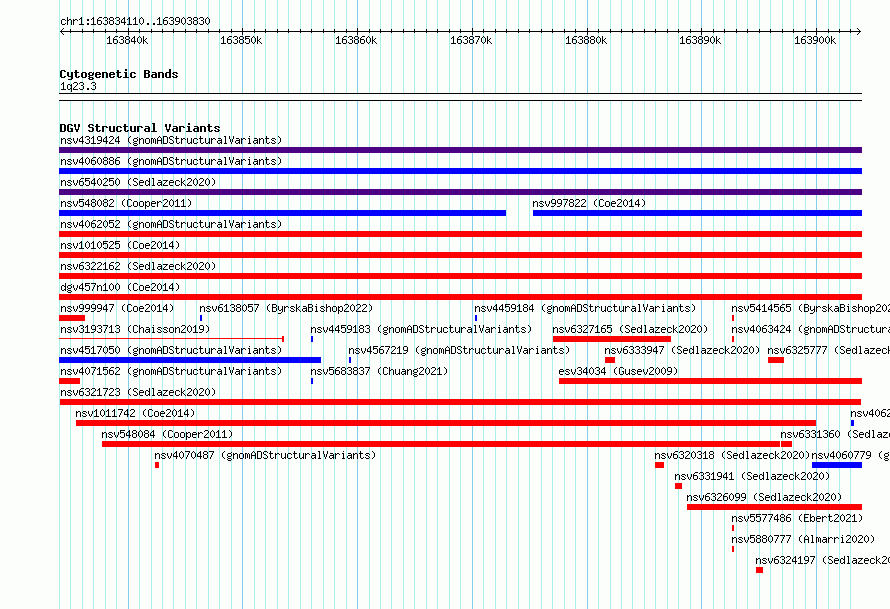Viewport: 890px width, 609px height.
Task: Open the nsv6326099 (Sedlazeck2020) label
Action: pos(764,497)
